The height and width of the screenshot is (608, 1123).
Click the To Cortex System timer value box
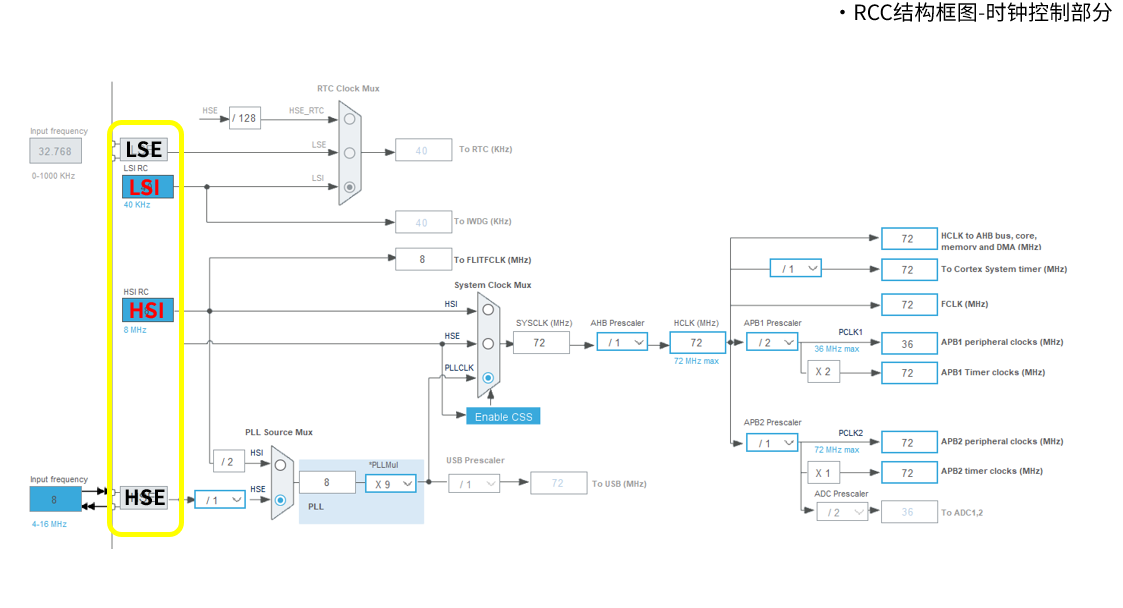coord(909,269)
